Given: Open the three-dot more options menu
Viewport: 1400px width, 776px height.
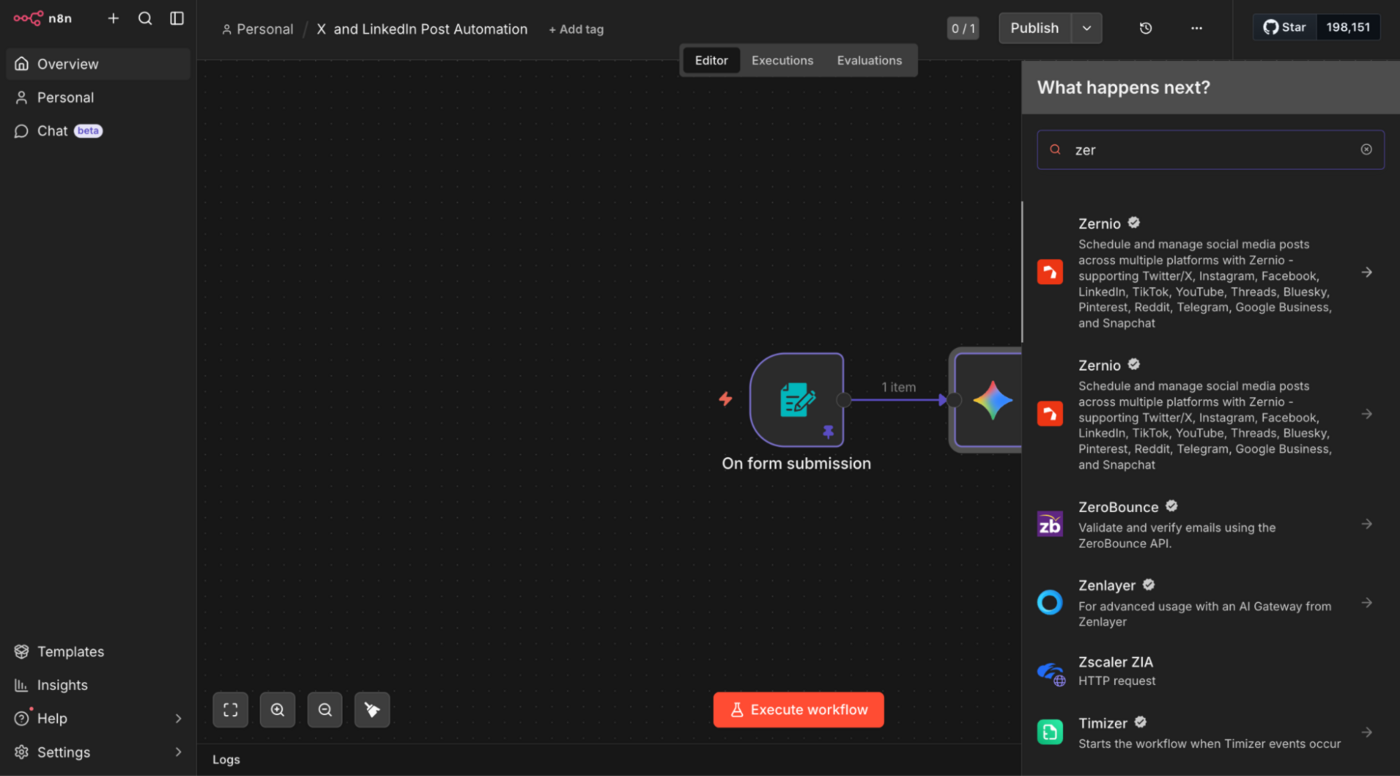Looking at the screenshot, I should (x=1197, y=28).
